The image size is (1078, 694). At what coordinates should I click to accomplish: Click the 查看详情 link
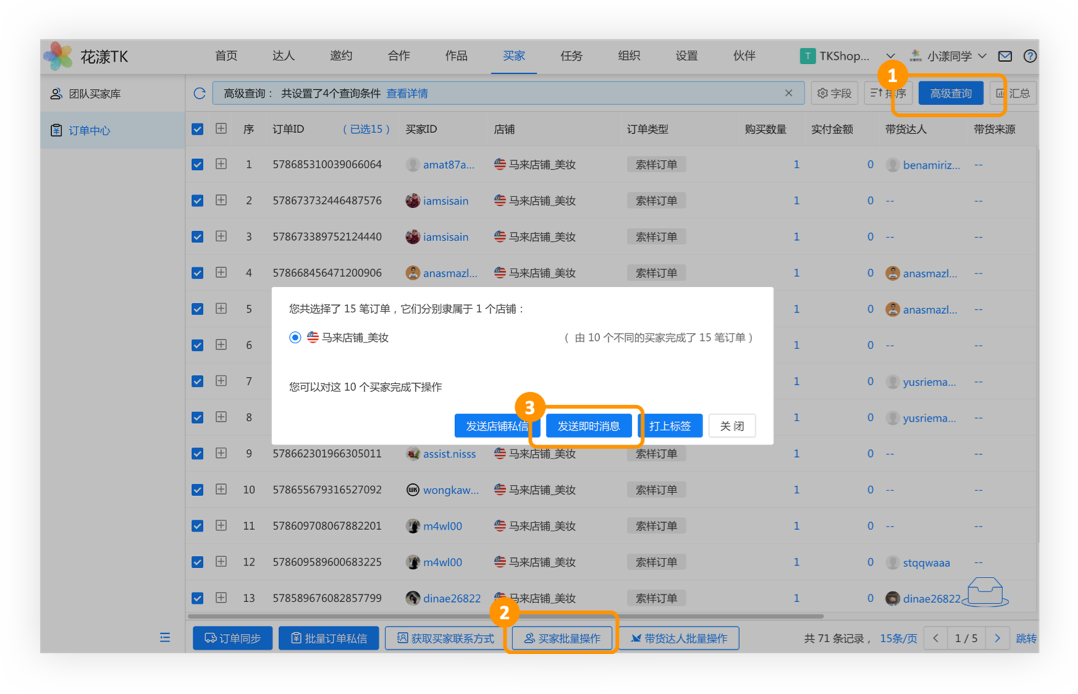pos(407,93)
